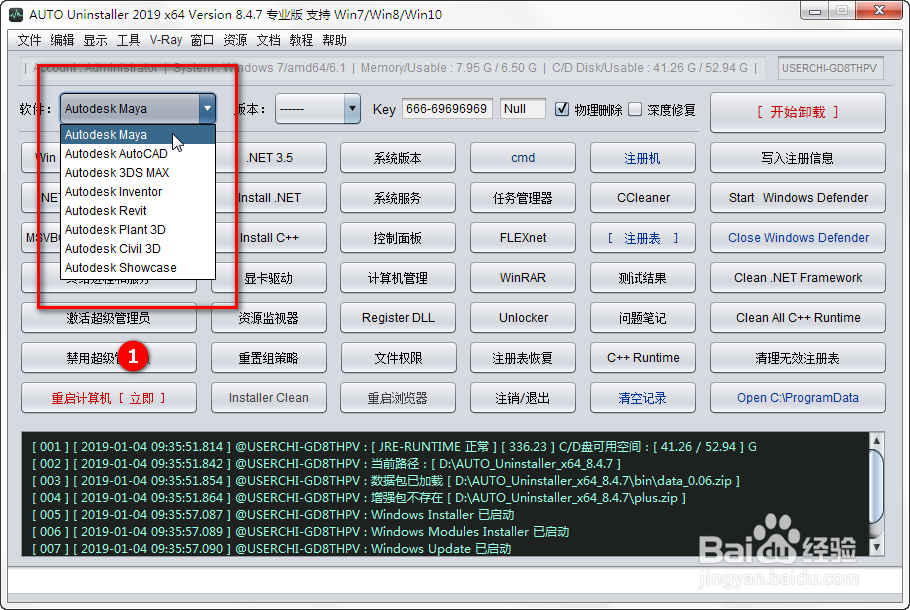
Task: Launch cmd
Action: (523, 158)
